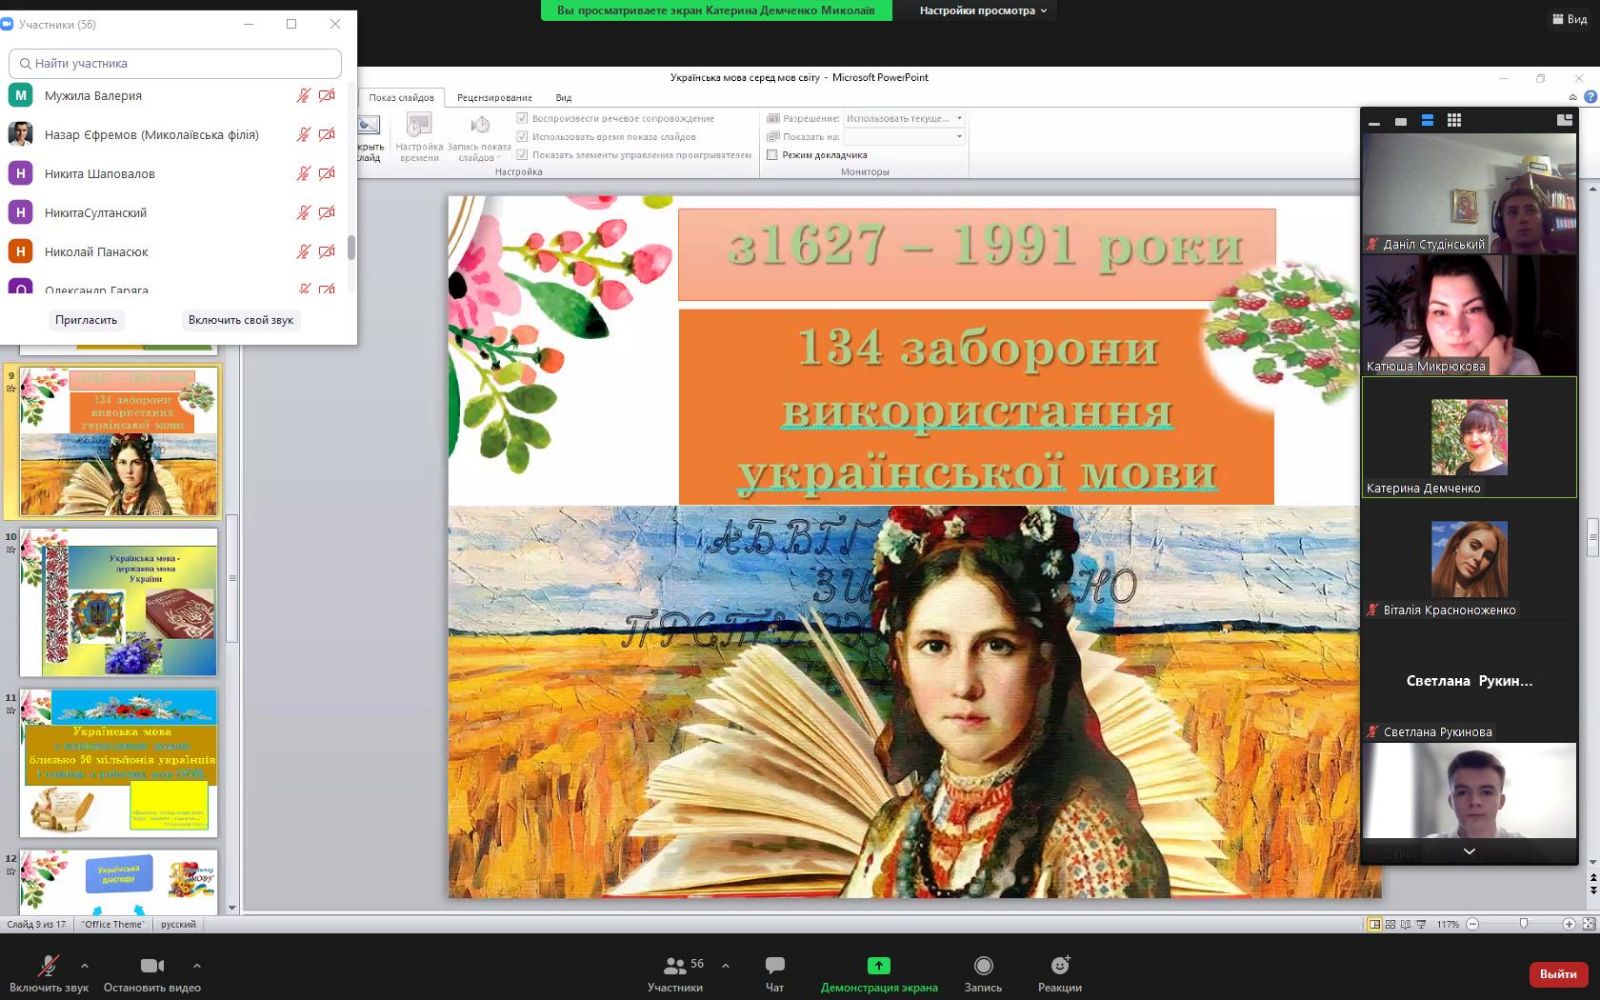Click Катюша Микрюкова video tile

tap(1469, 315)
